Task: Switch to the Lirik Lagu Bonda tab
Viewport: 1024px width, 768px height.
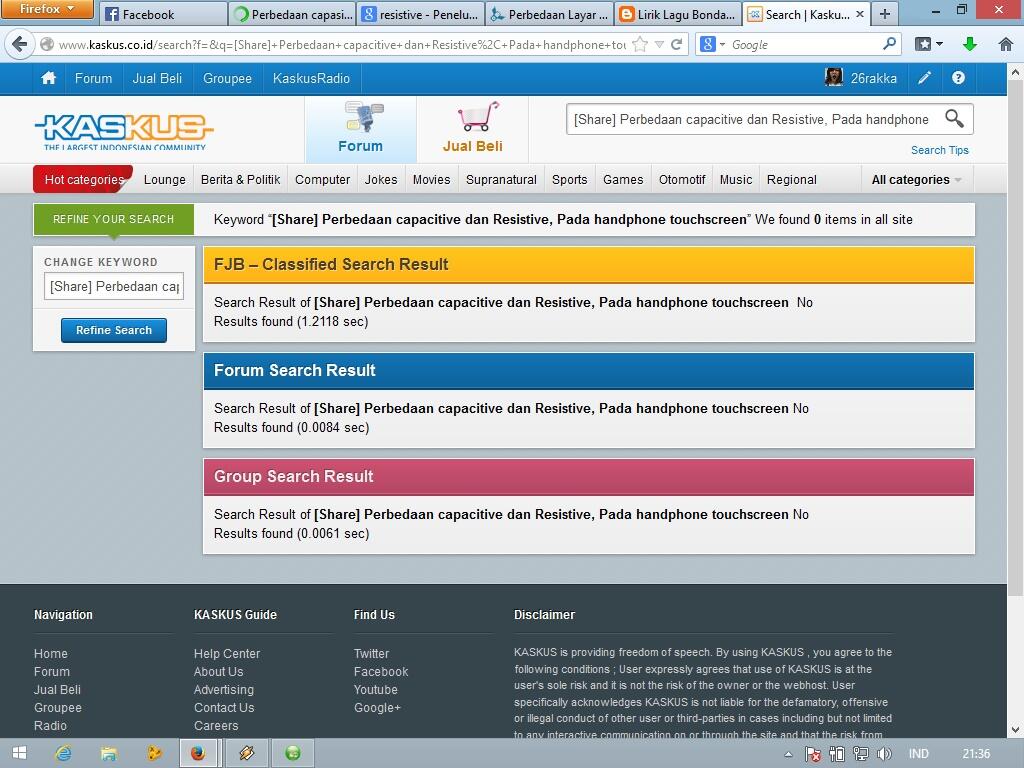Action: click(x=678, y=14)
